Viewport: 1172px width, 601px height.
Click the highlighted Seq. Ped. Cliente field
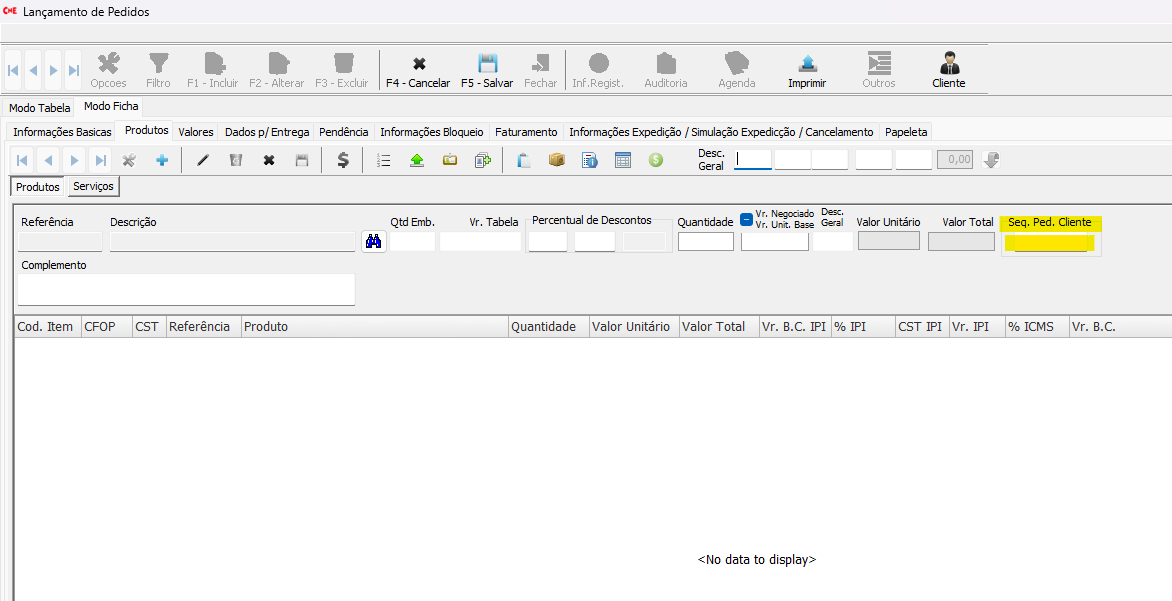(1050, 243)
